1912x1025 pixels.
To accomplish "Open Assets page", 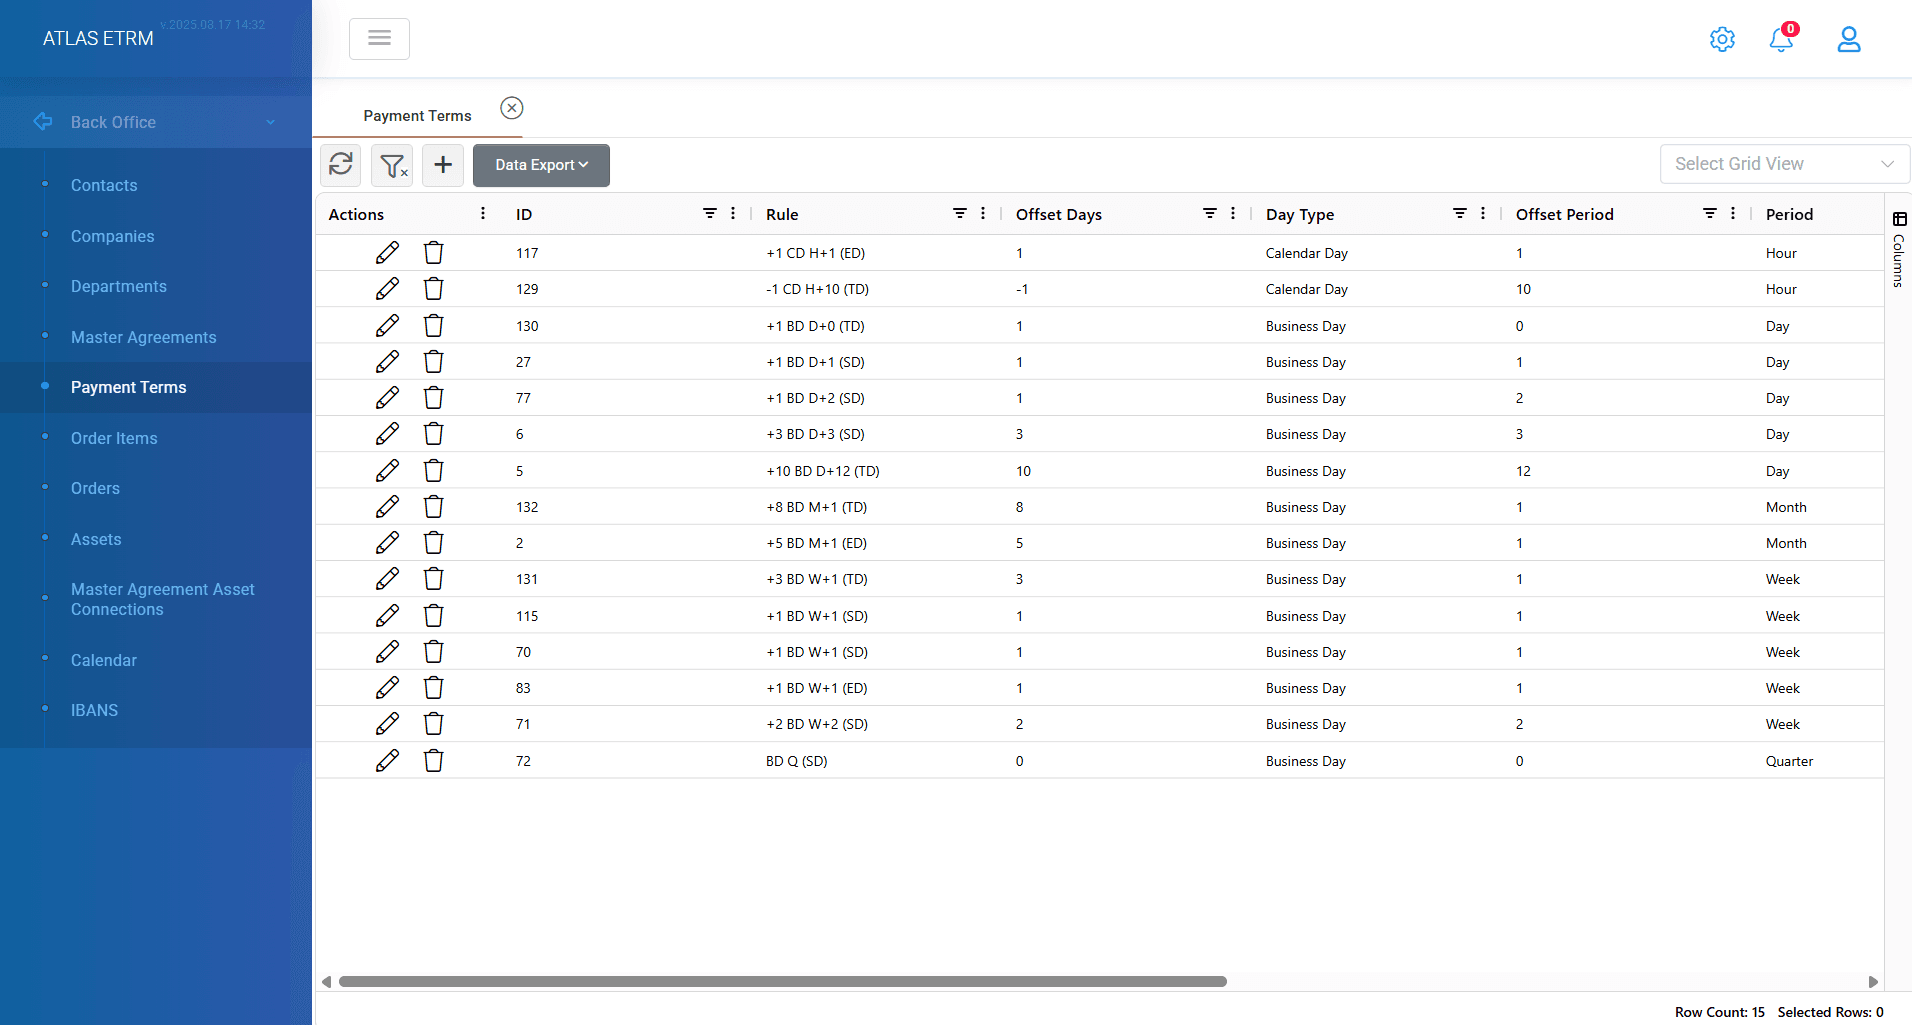I will 96,539.
